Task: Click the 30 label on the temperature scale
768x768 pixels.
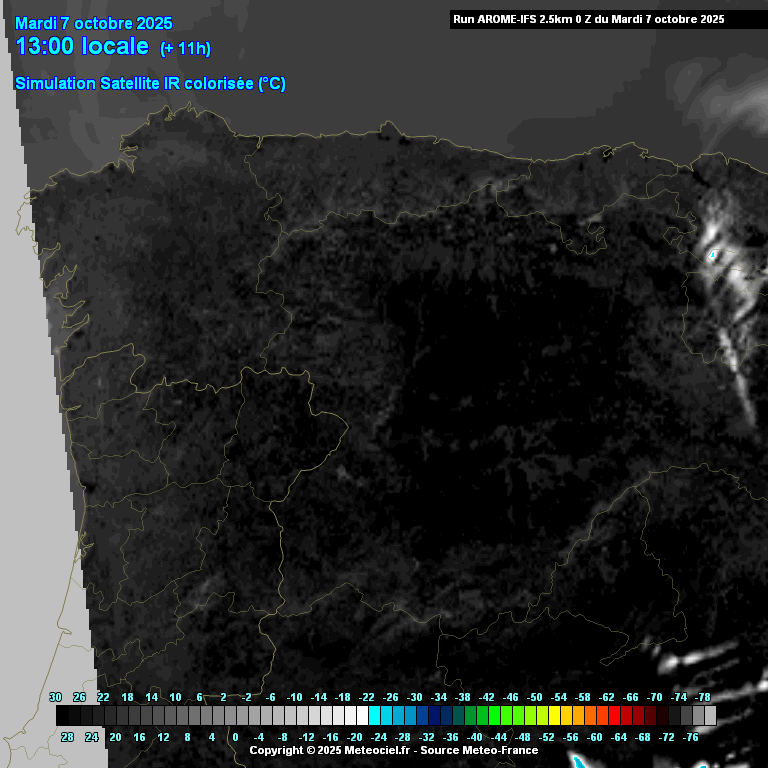Action: [x=56, y=697]
